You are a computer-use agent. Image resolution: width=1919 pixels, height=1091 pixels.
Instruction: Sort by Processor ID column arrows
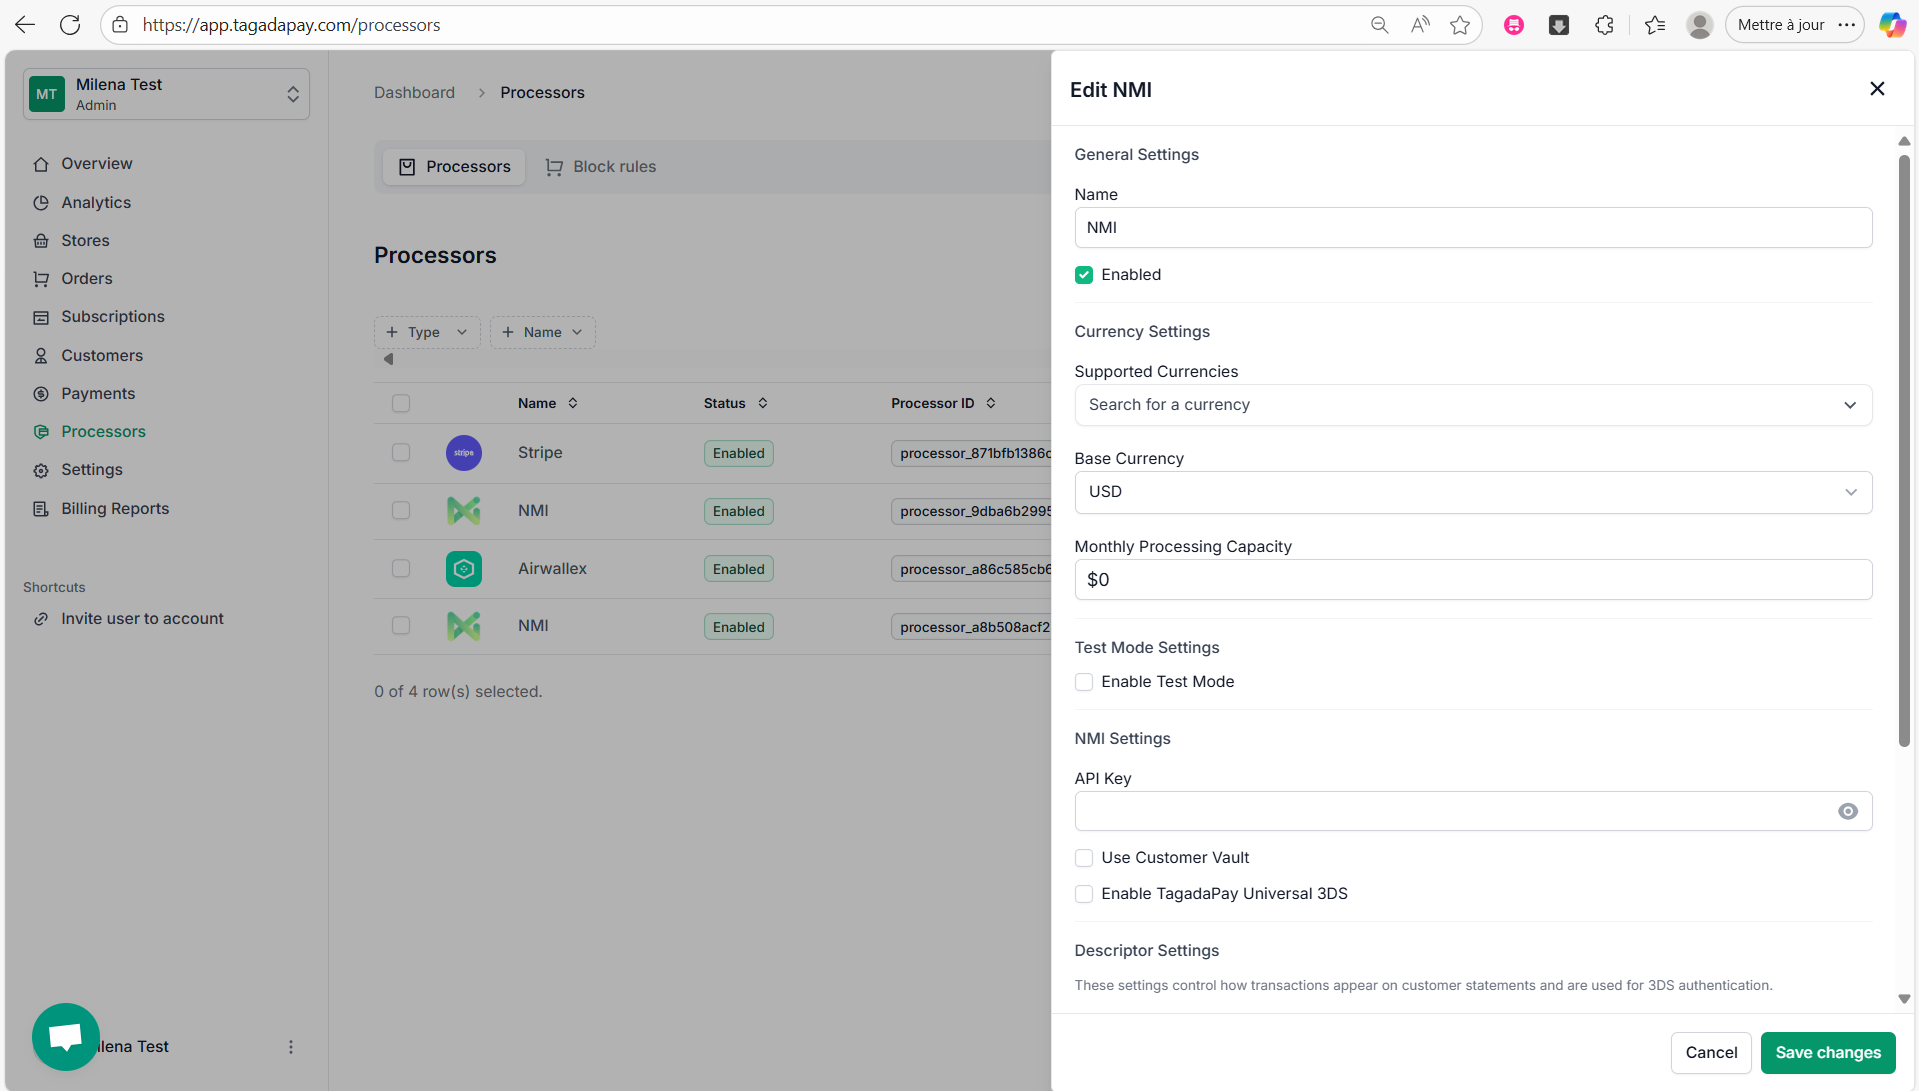tap(991, 403)
